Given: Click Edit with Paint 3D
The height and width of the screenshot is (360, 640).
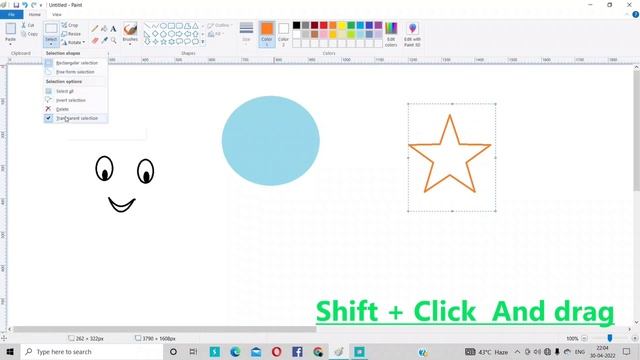Looking at the screenshot, I should click(x=412, y=34).
